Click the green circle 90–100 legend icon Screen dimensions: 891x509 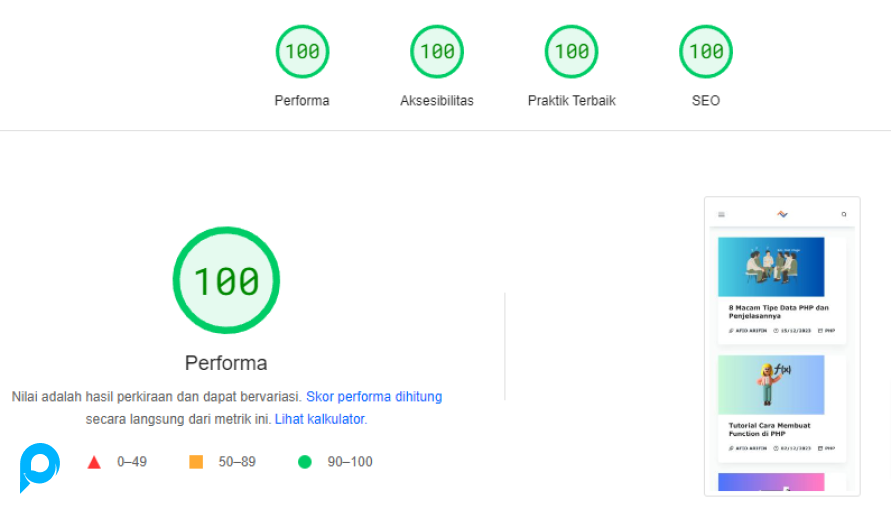305,462
